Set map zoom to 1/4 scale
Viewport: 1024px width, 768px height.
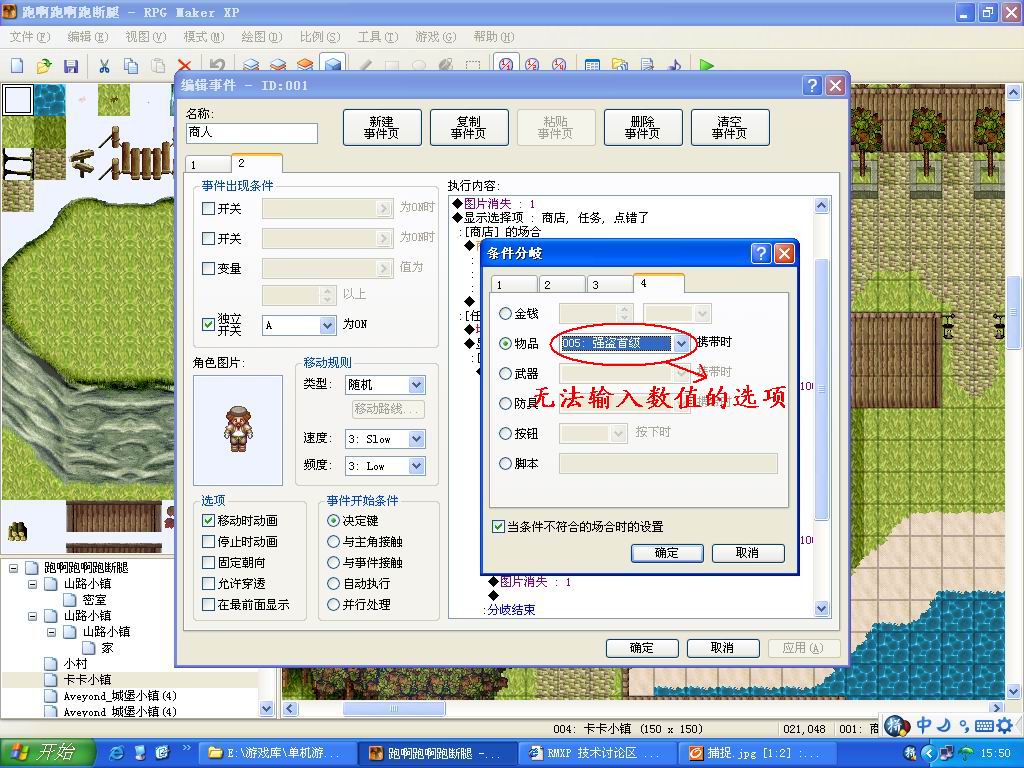click(559, 64)
